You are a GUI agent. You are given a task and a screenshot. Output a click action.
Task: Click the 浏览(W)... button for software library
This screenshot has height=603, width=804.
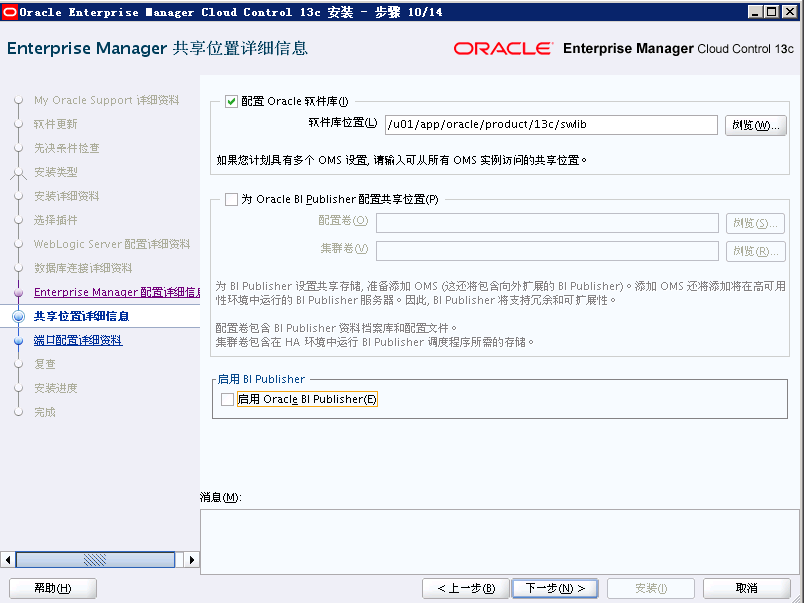tap(755, 125)
